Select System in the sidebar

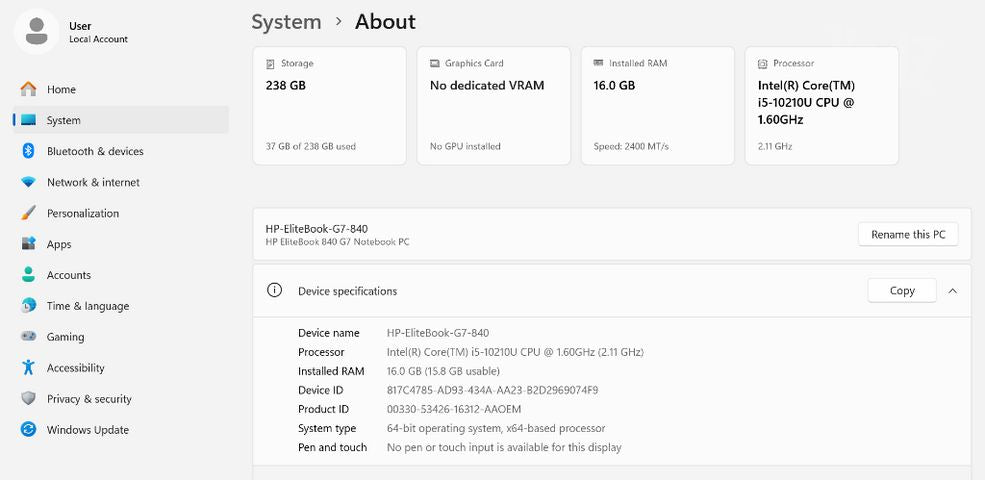pos(121,120)
